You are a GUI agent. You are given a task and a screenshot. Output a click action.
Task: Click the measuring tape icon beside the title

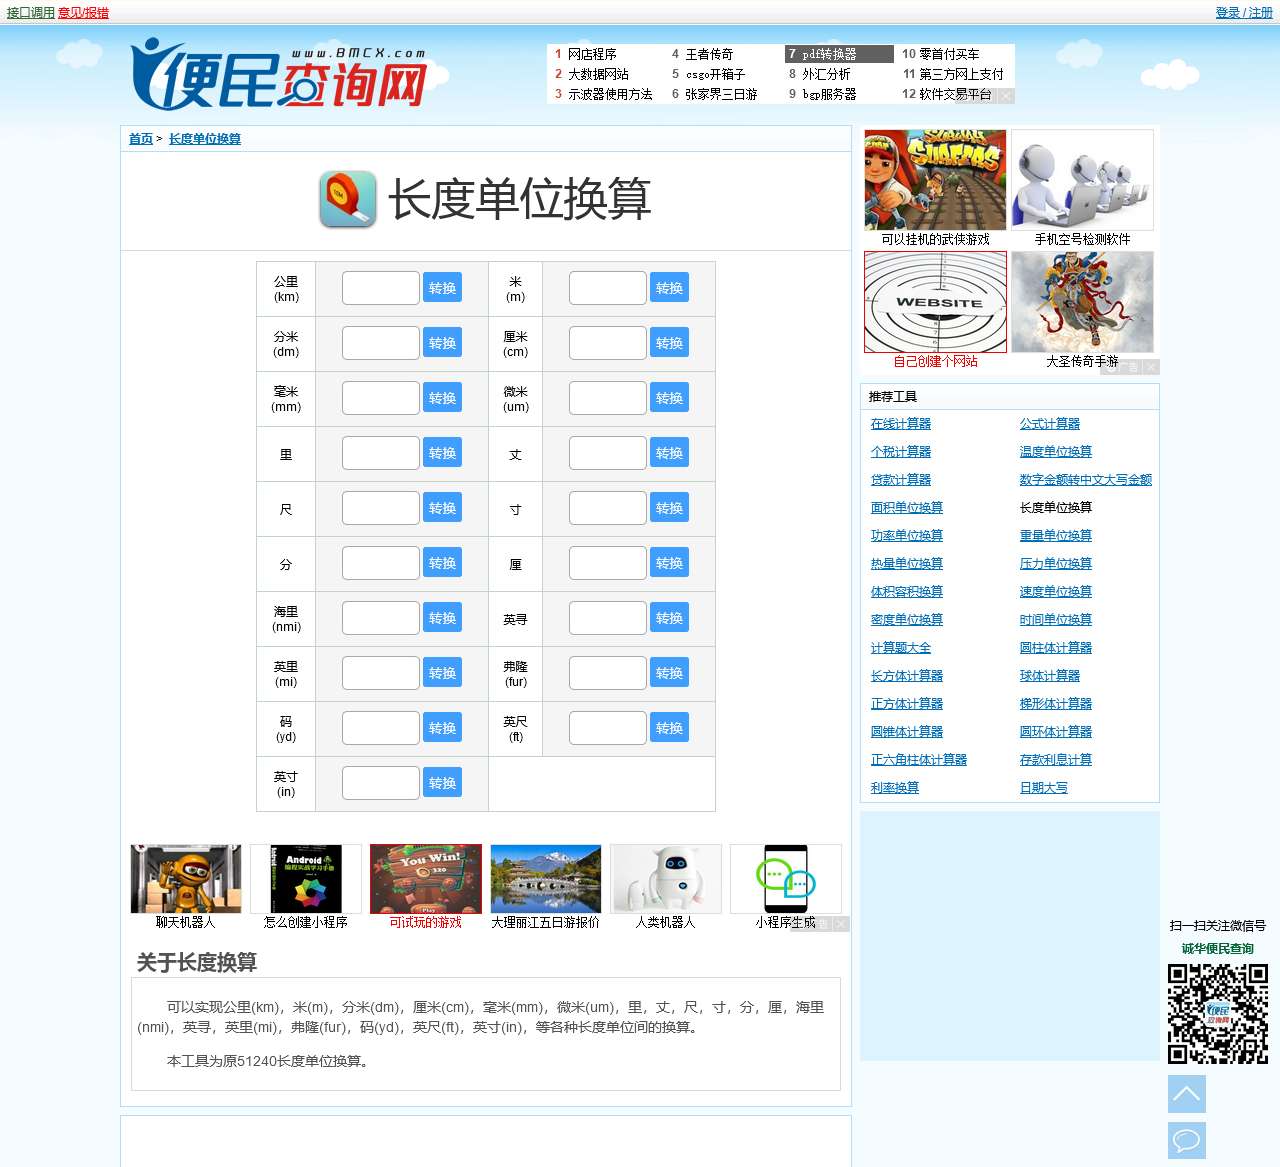click(x=348, y=199)
